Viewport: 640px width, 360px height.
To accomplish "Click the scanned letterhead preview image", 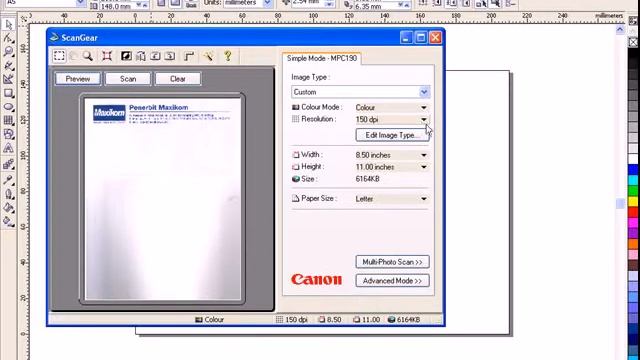I will point(163,199).
